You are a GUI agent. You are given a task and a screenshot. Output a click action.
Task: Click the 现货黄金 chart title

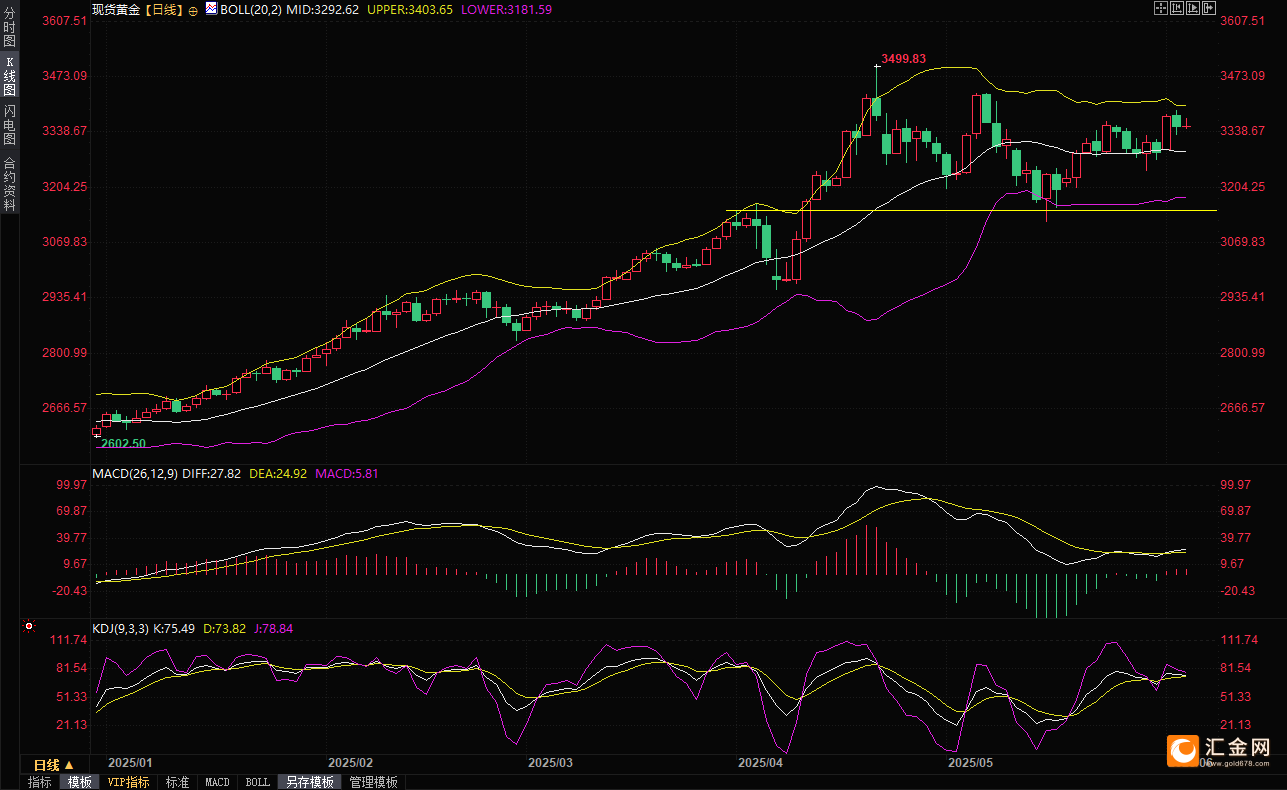click(114, 9)
